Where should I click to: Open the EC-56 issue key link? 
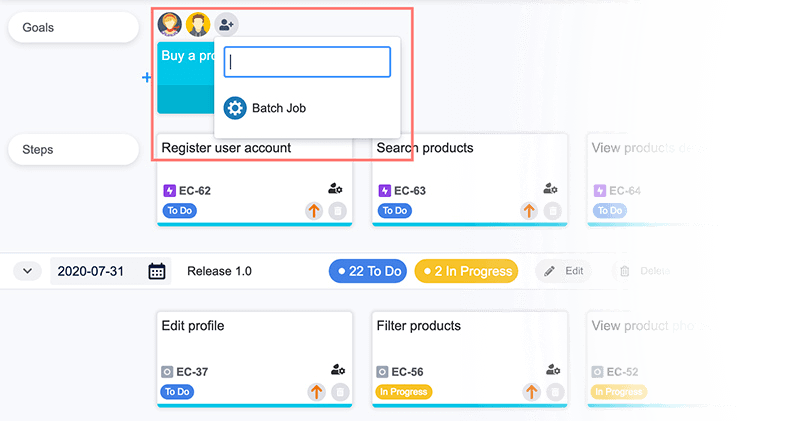tap(407, 372)
